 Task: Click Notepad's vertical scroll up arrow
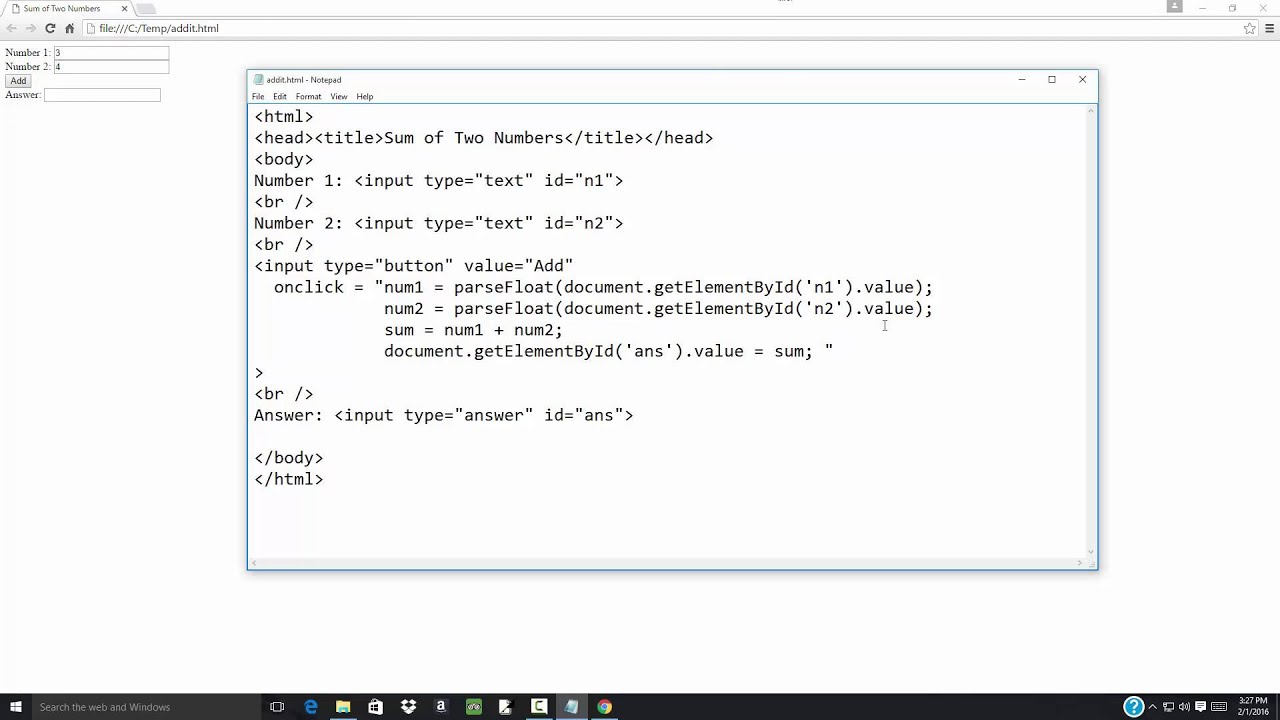(x=1091, y=109)
